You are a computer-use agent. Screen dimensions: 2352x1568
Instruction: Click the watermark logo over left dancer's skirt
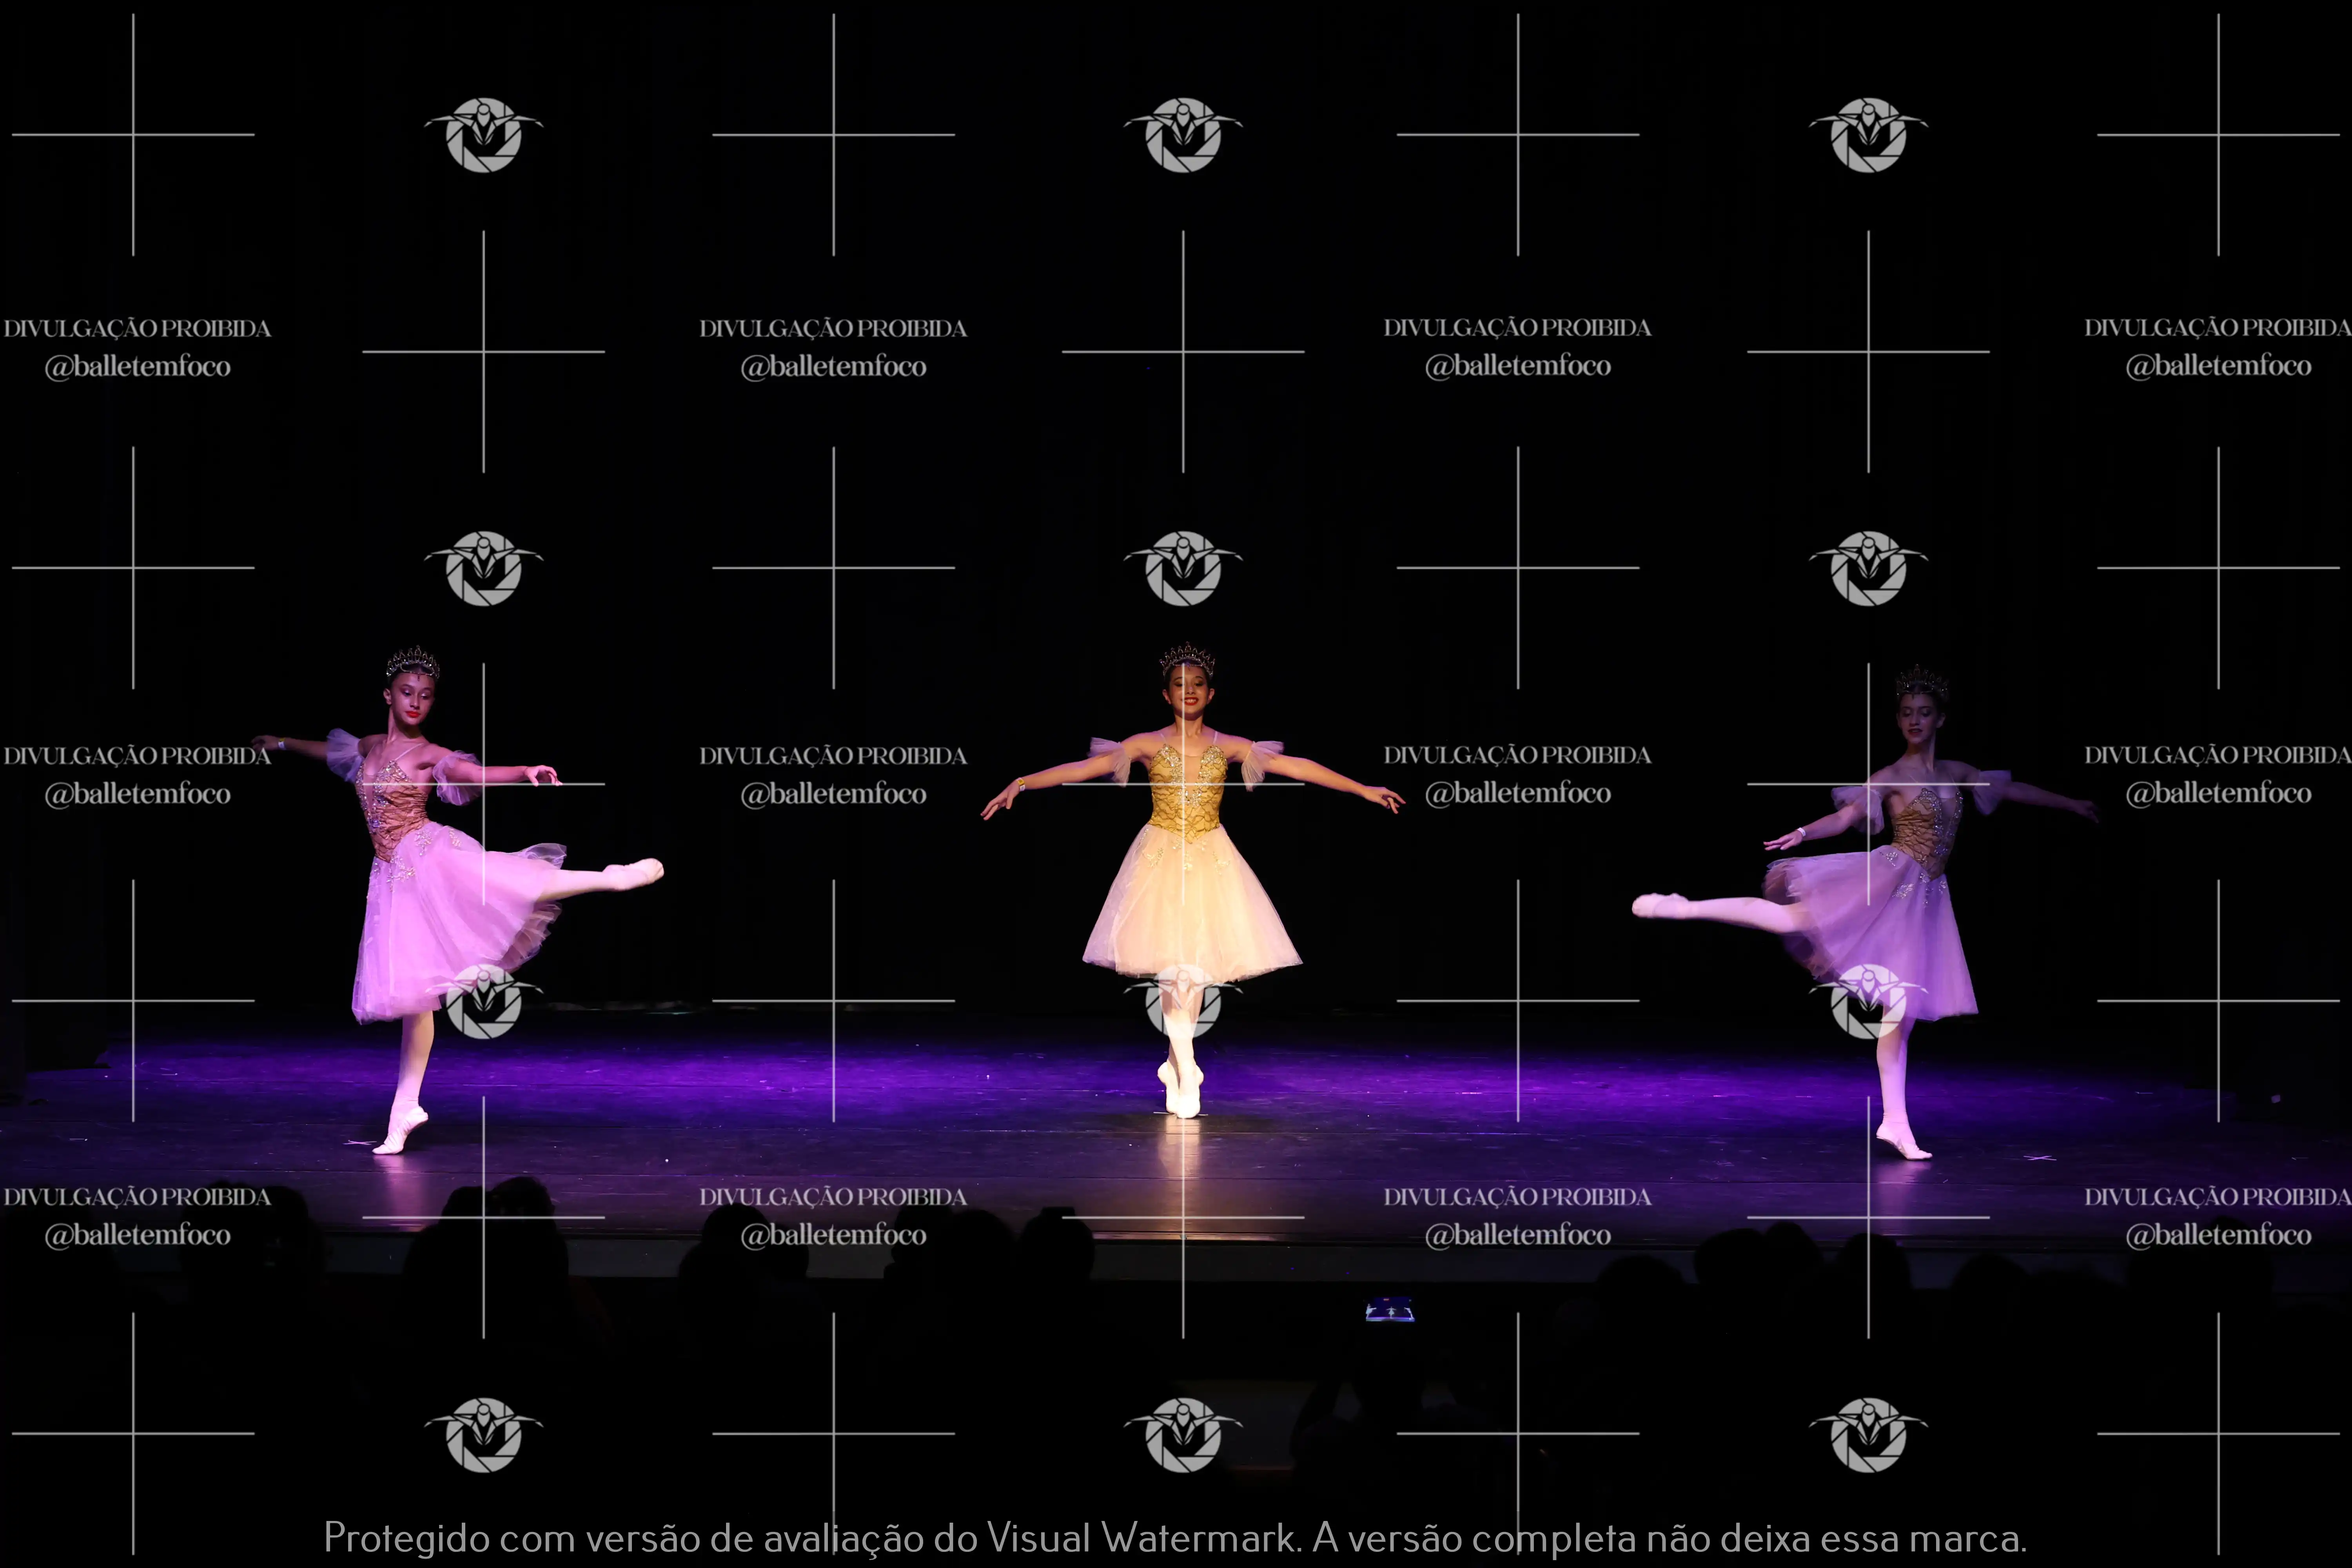pos(484,1001)
